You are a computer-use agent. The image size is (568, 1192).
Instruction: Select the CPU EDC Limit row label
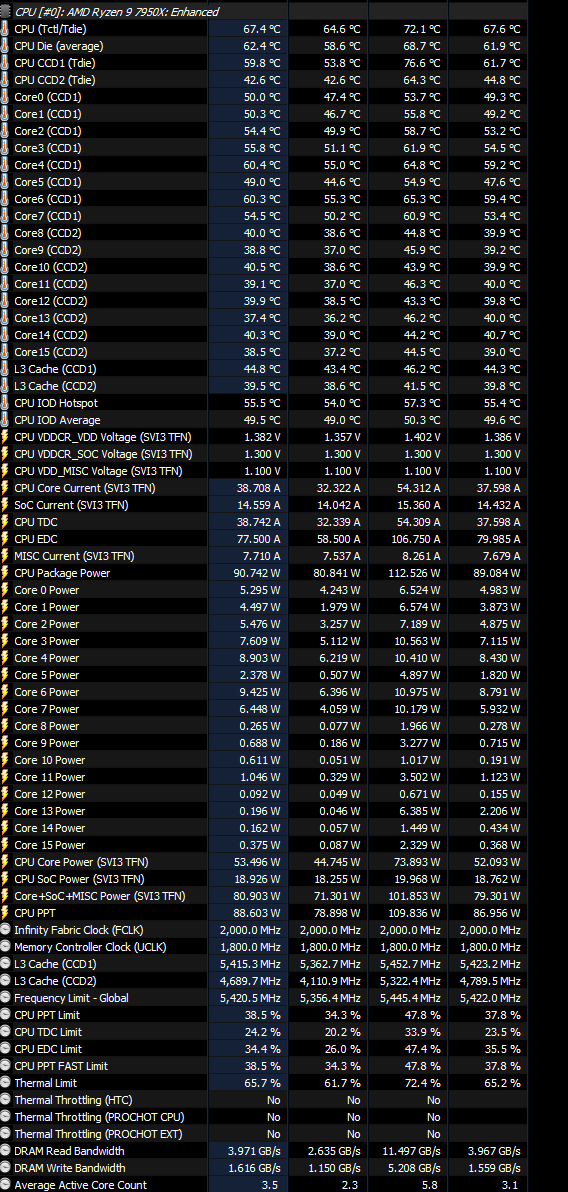(x=48, y=1049)
